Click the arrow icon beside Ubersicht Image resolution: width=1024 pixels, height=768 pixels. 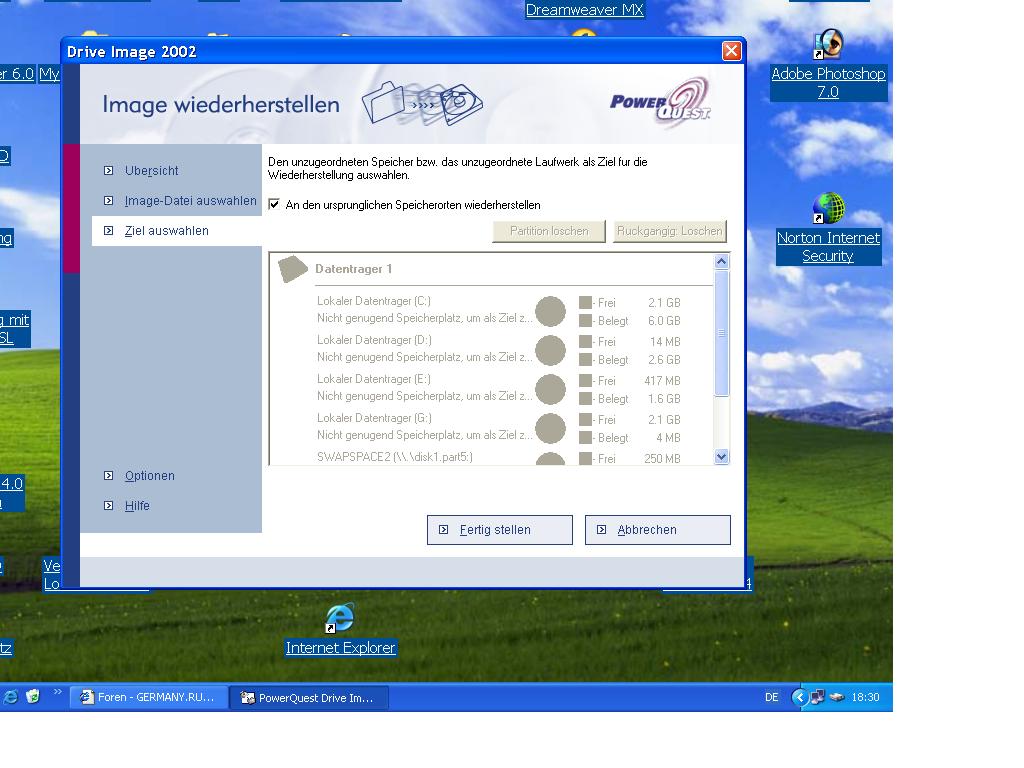tap(108, 170)
